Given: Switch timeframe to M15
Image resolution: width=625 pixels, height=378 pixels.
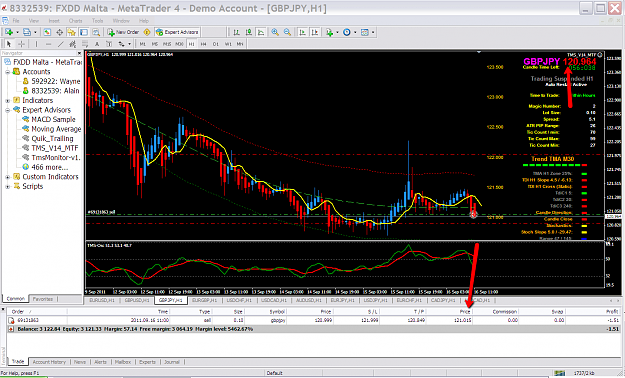Looking at the screenshot, I should coord(167,44).
